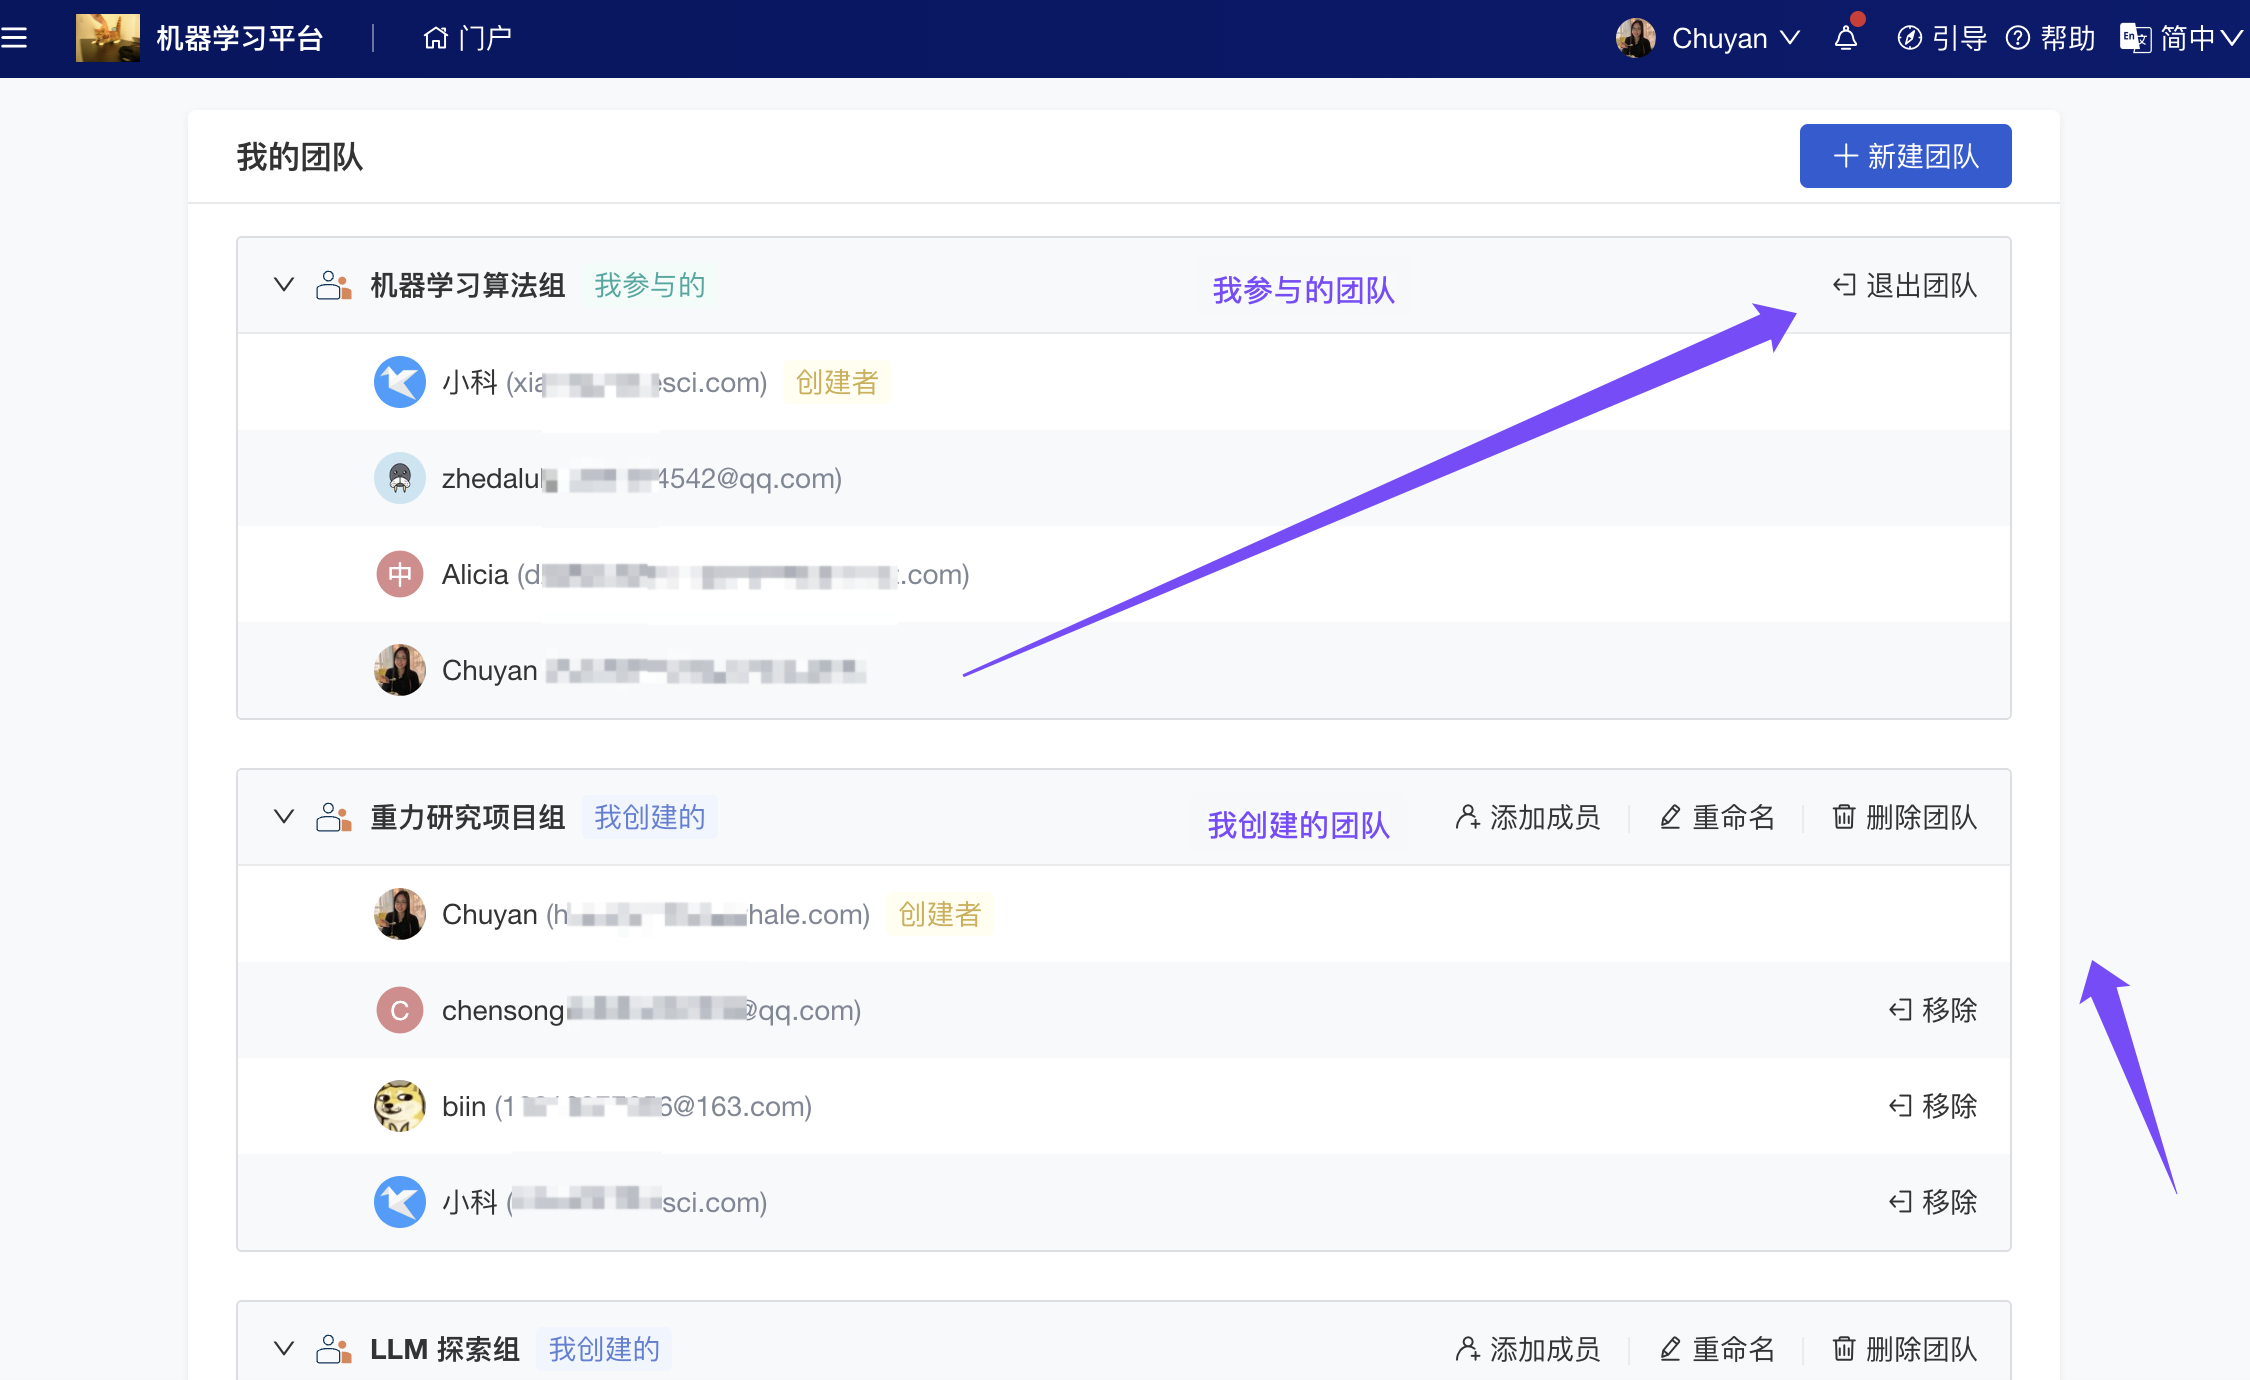Open the hamburger menu icon
The height and width of the screenshot is (1380, 2250).
[x=14, y=38]
